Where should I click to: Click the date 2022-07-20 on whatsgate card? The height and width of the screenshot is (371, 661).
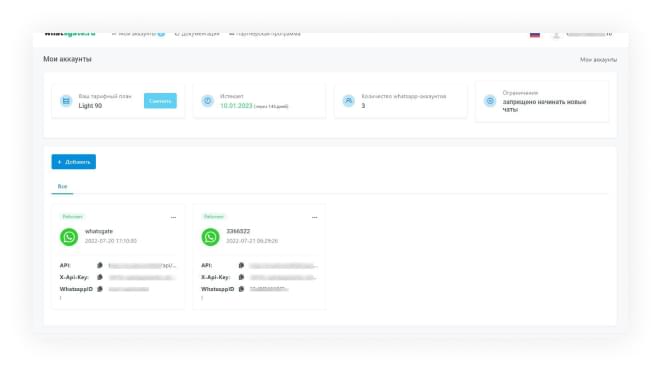click(111, 241)
